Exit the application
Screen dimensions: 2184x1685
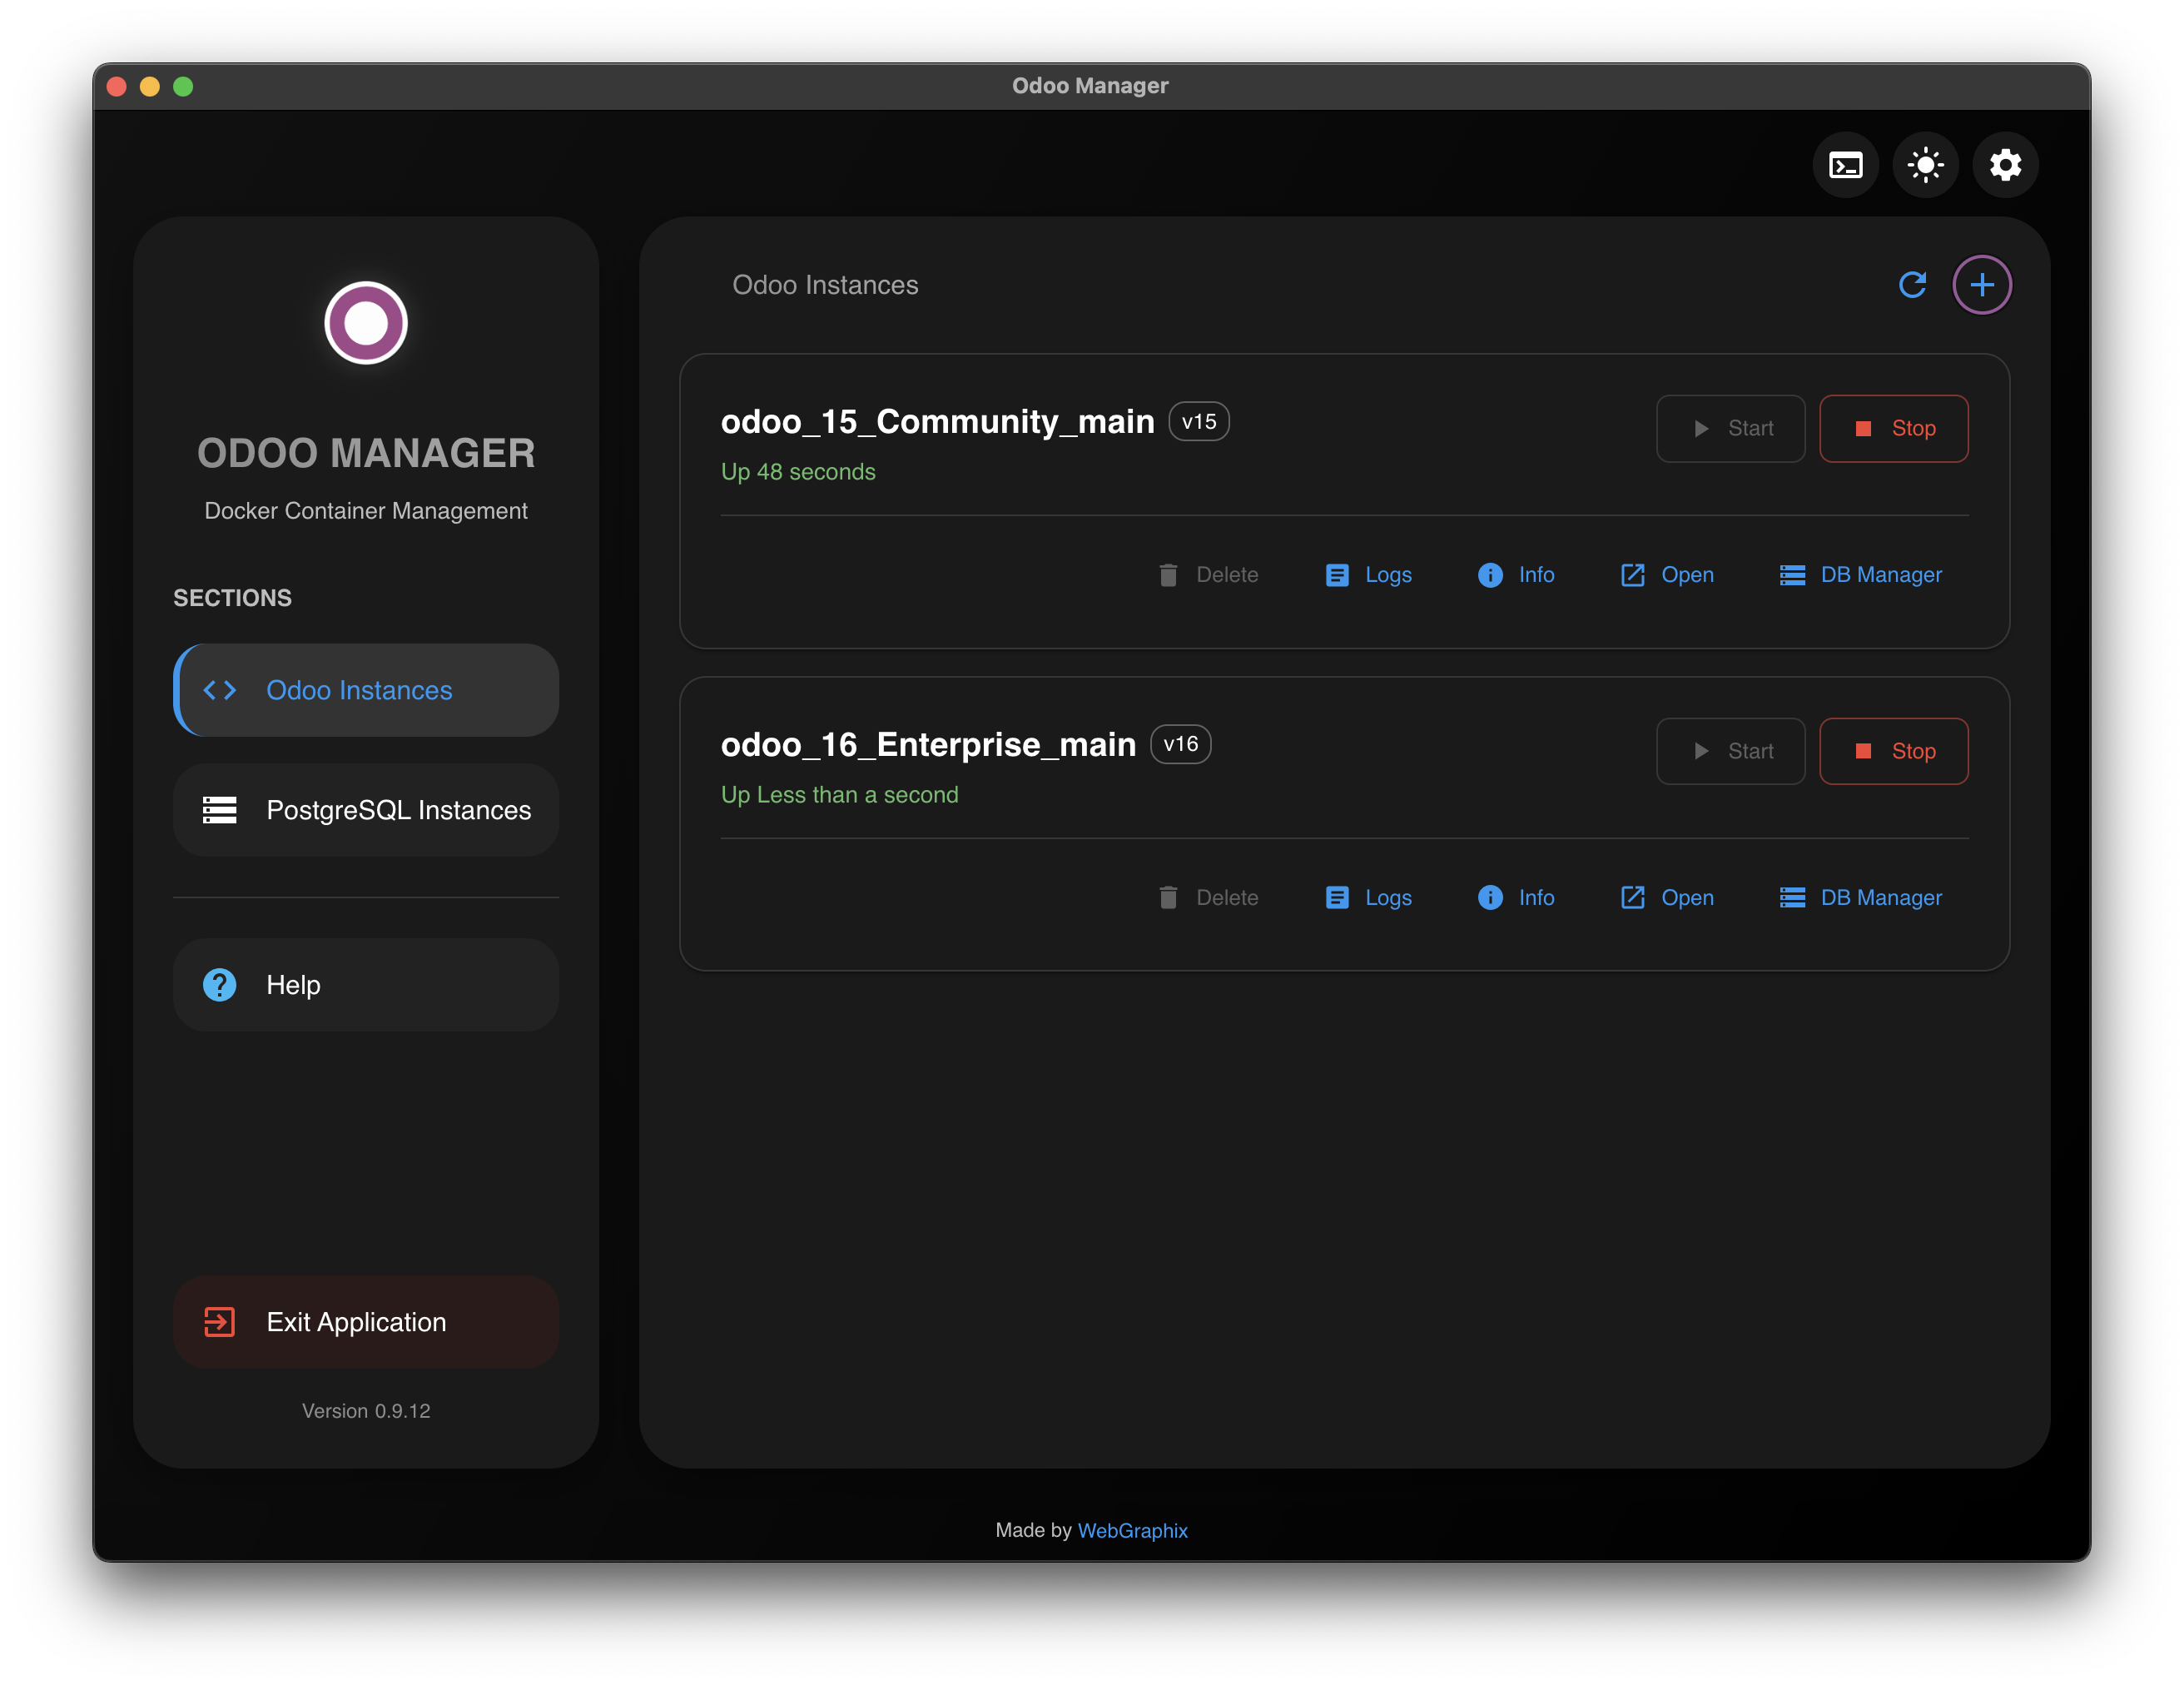(x=366, y=1322)
